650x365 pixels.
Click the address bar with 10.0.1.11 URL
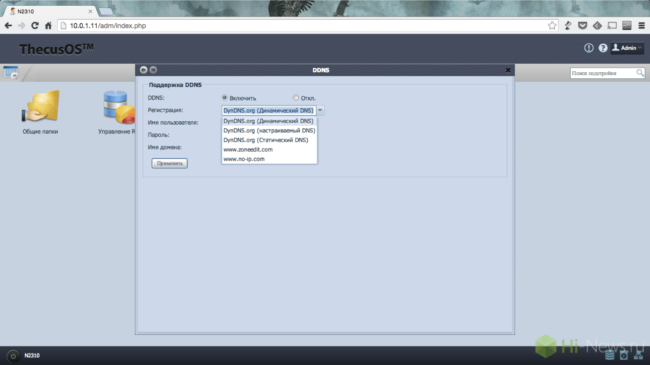[x=307, y=26]
